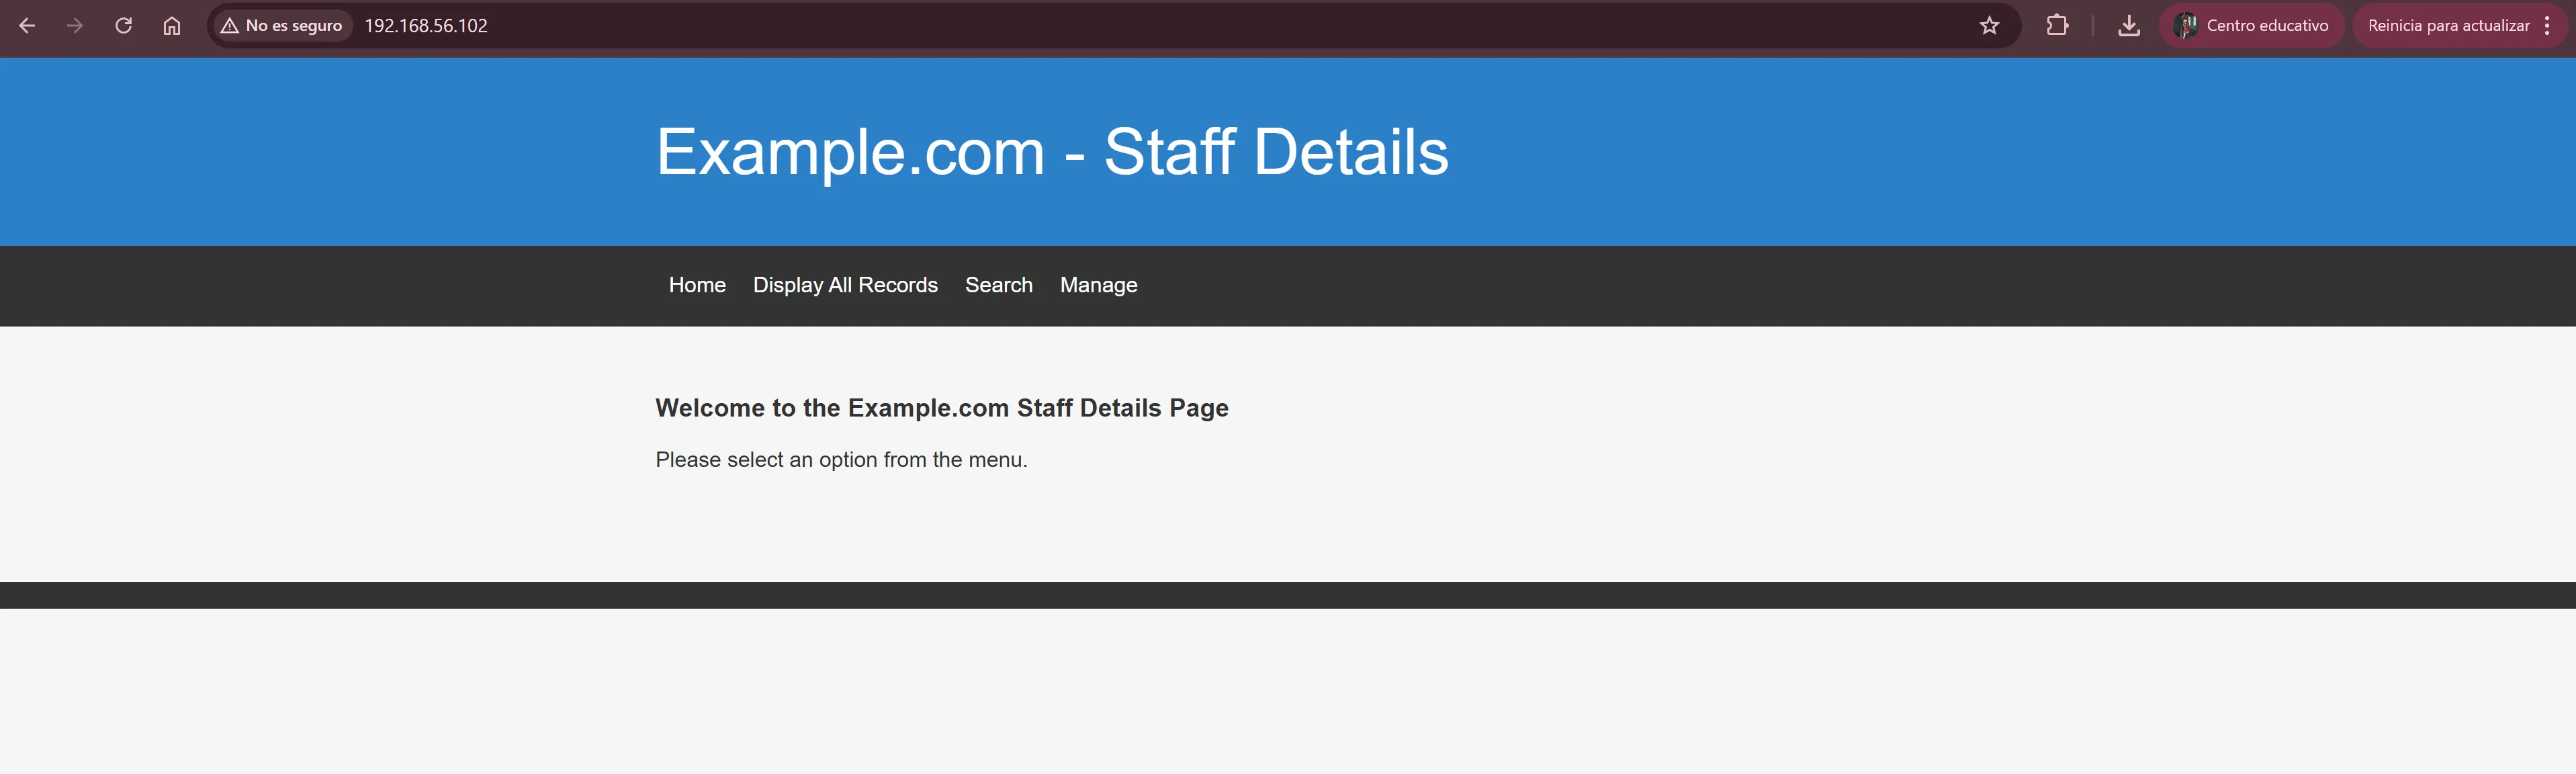The image size is (2576, 774).
Task: Go back to the previous page
Action: pyautogui.click(x=27, y=26)
